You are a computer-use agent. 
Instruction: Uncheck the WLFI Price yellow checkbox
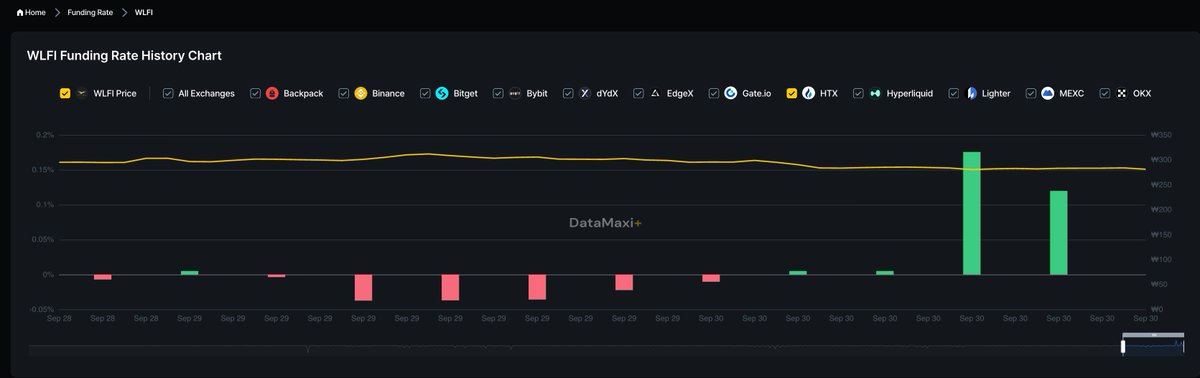65,93
